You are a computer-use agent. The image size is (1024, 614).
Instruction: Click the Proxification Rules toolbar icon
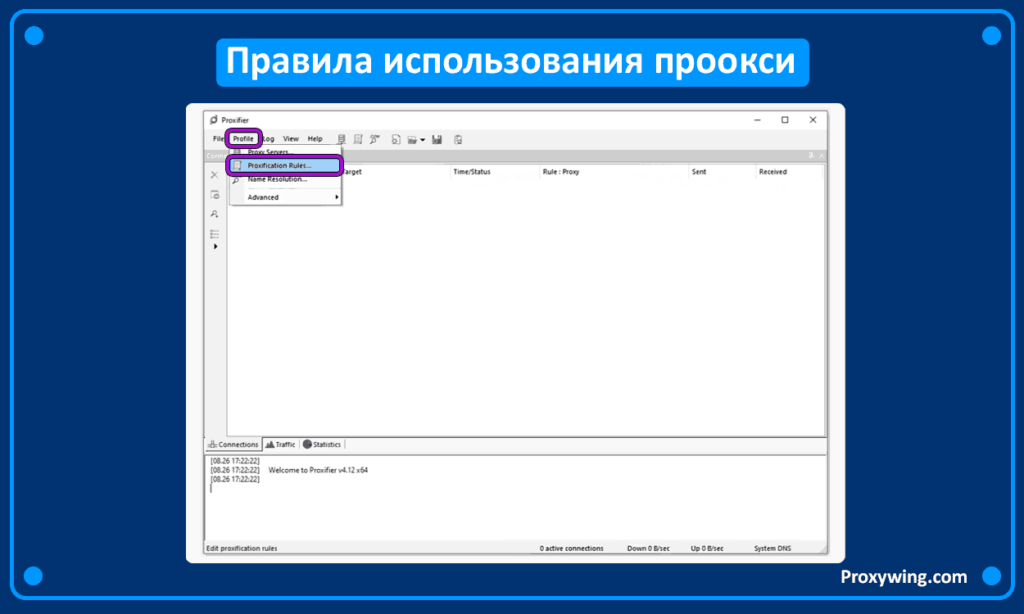click(x=358, y=139)
